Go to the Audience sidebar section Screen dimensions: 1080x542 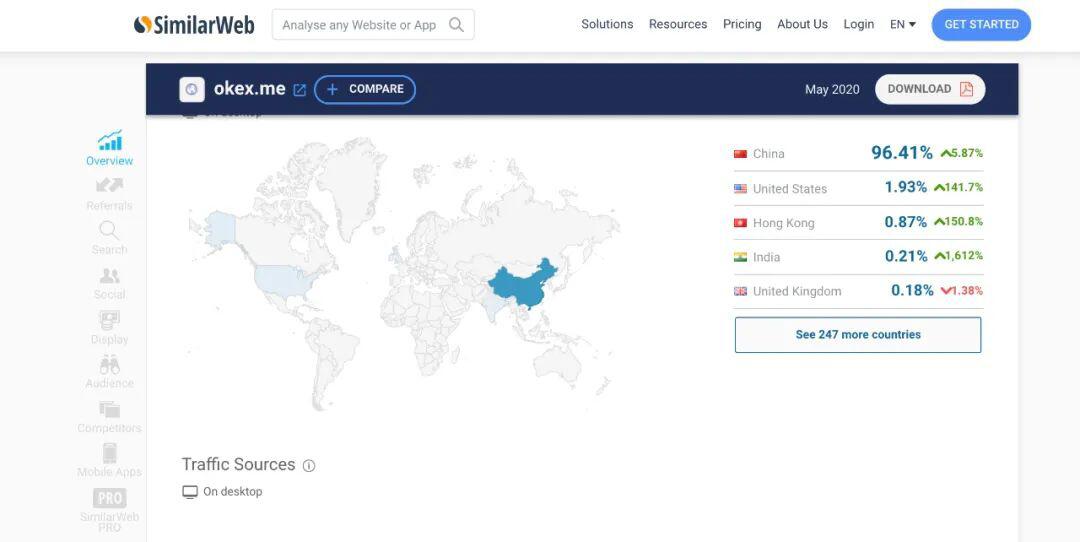click(110, 372)
